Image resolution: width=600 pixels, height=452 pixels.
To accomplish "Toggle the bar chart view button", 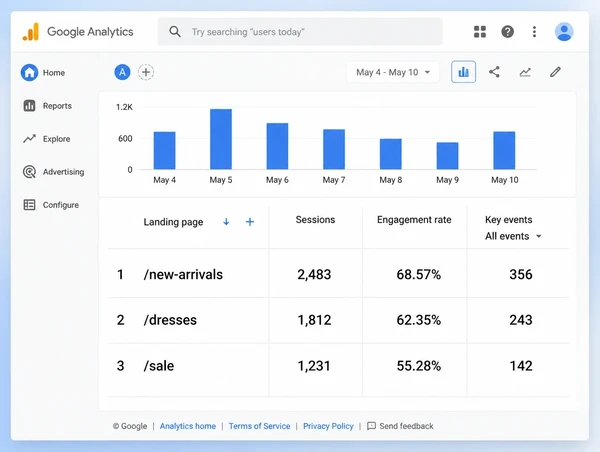I will [463, 72].
